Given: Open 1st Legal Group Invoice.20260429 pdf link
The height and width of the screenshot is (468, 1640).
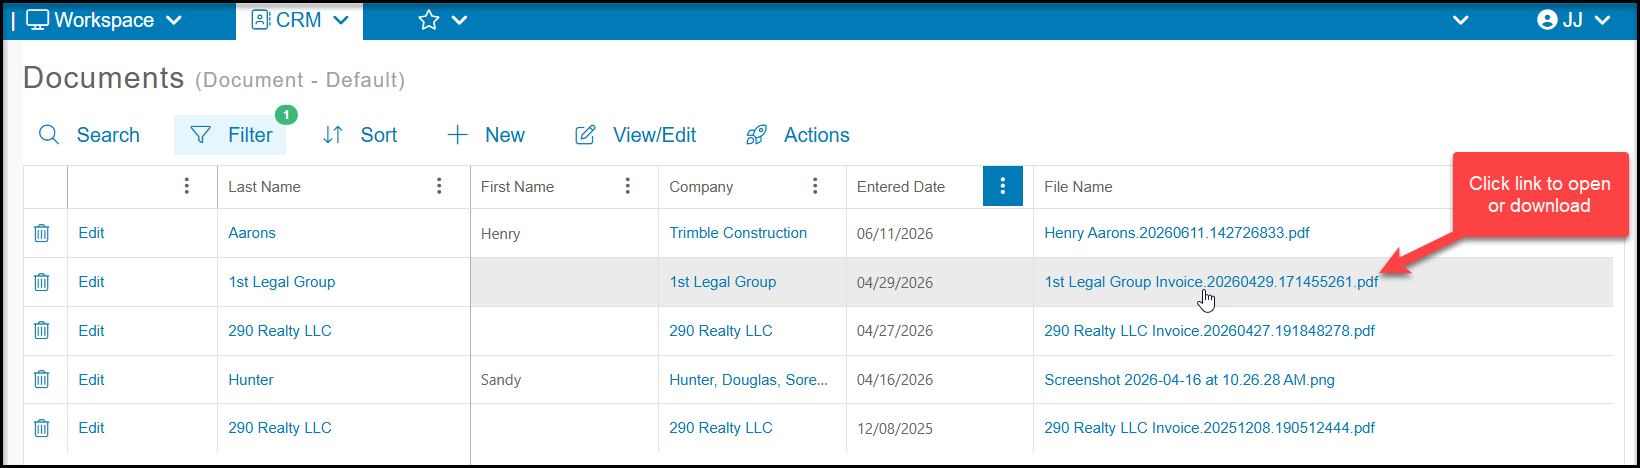Looking at the screenshot, I should pyautogui.click(x=1211, y=282).
